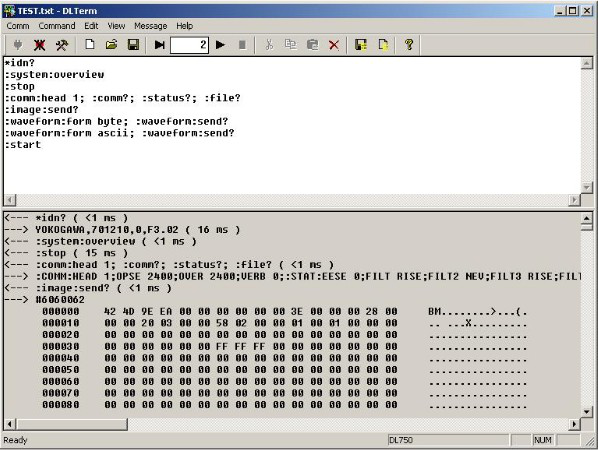This screenshot has width=598, height=450.
Task: Click down arrow of log pane vertical scrollbar
Action: (587, 411)
